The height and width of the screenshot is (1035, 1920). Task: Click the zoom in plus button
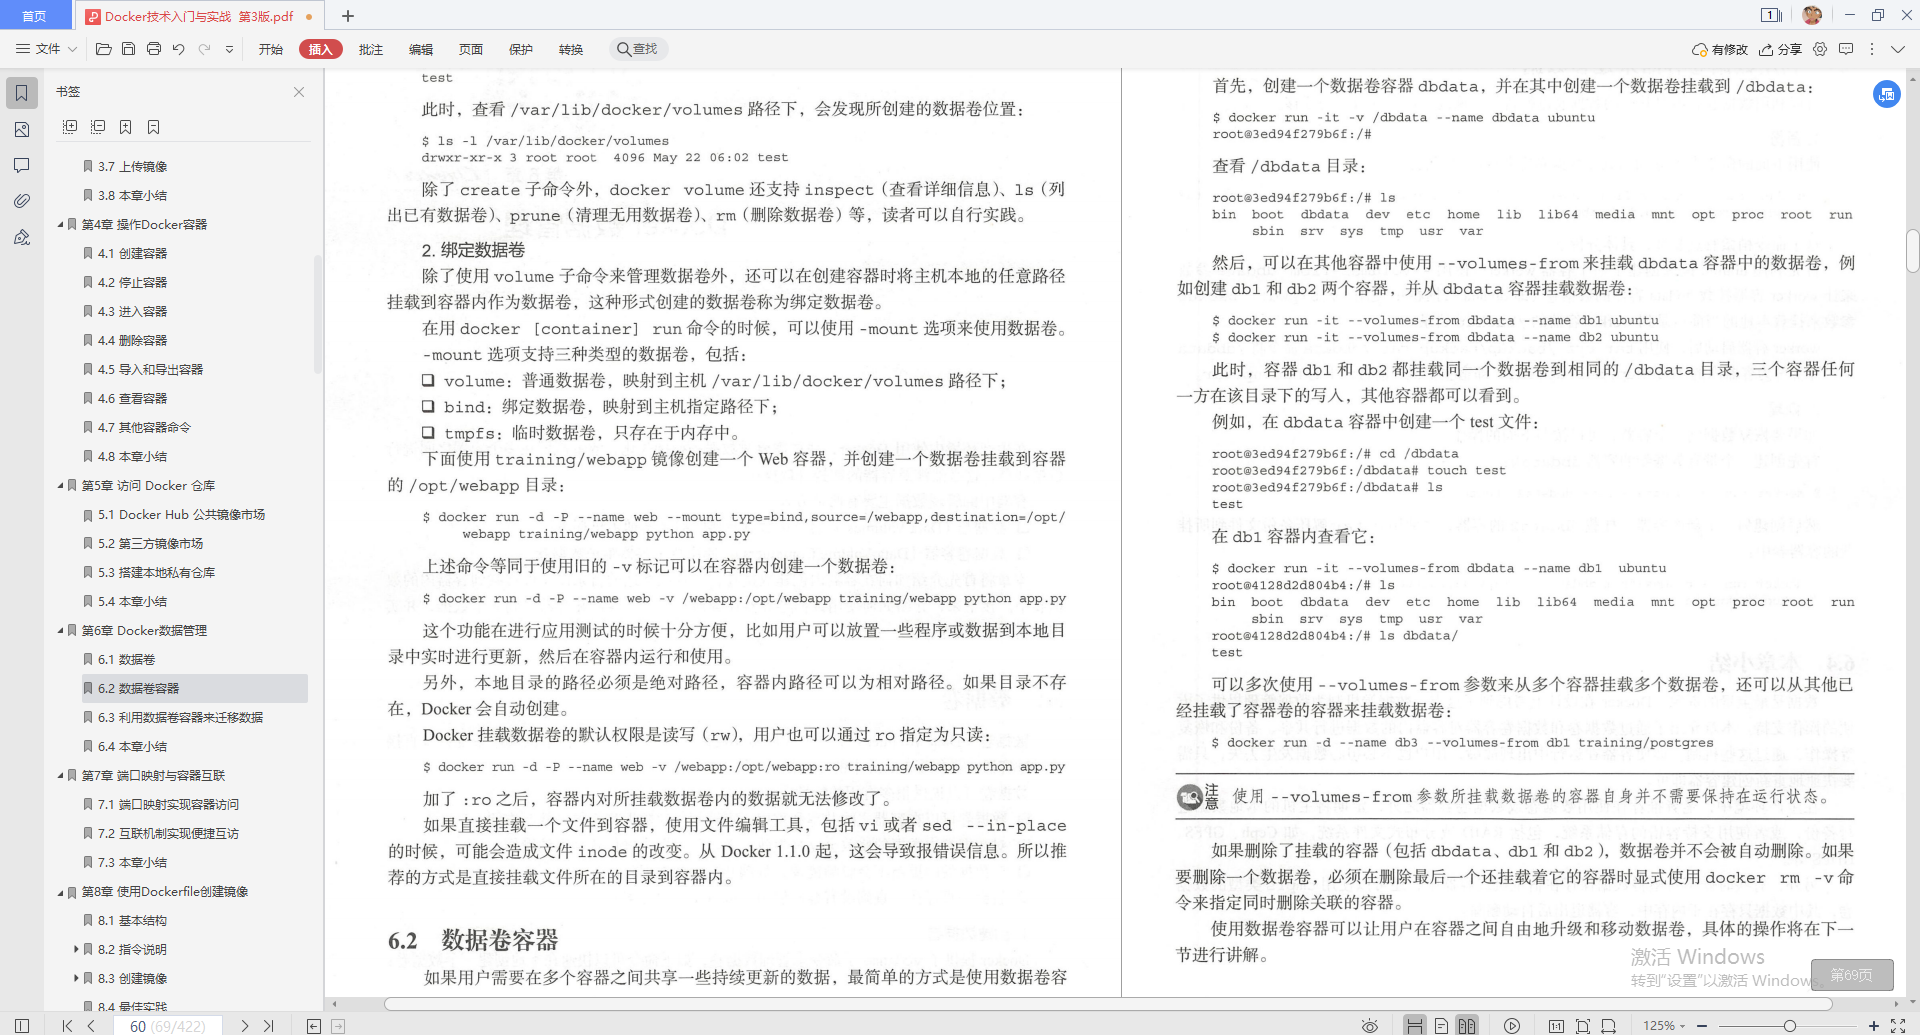[1874, 1026]
